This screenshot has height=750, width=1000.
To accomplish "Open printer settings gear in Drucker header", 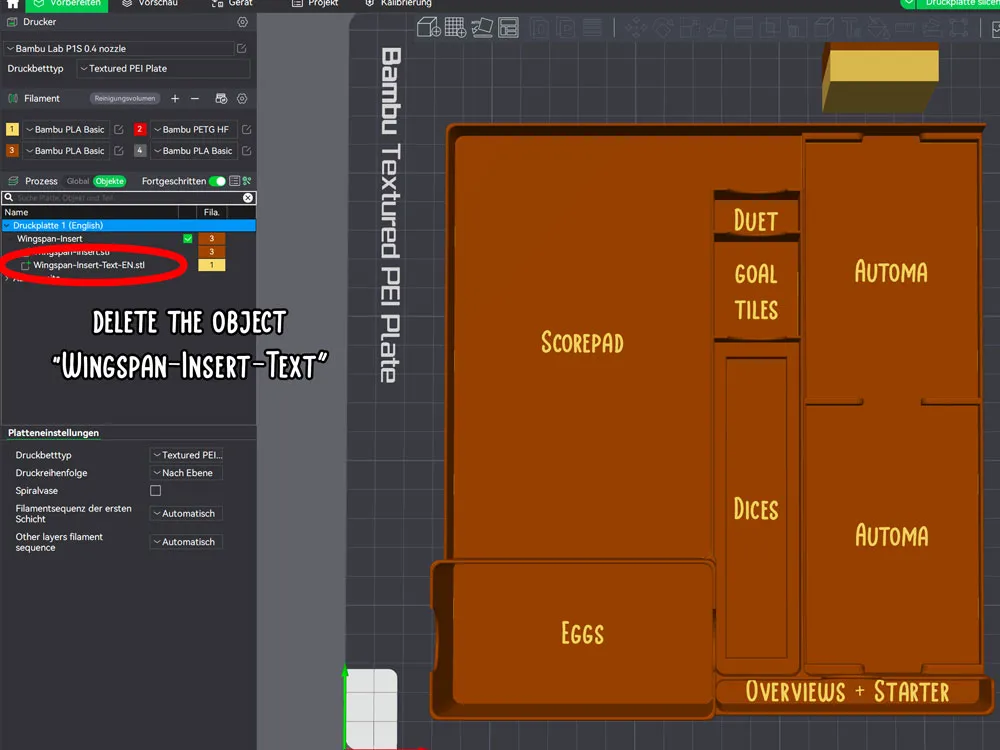I will [242, 22].
